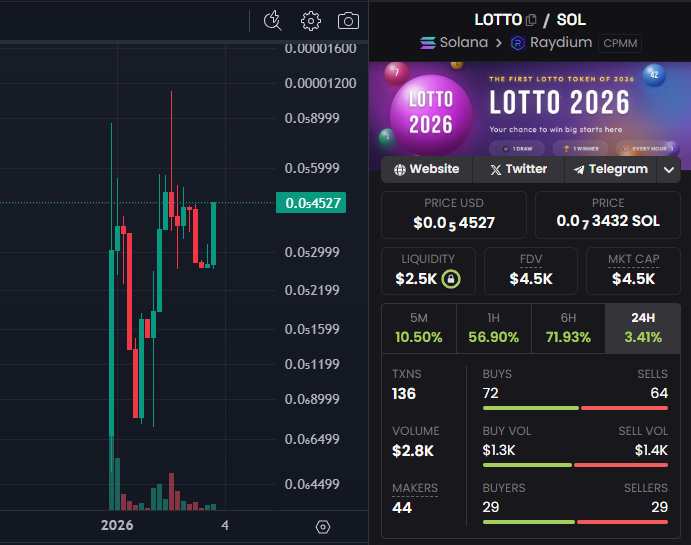The height and width of the screenshot is (545, 691).
Task: Click the 0.0₅2999 price axis label
Action: pyautogui.click(x=312, y=252)
